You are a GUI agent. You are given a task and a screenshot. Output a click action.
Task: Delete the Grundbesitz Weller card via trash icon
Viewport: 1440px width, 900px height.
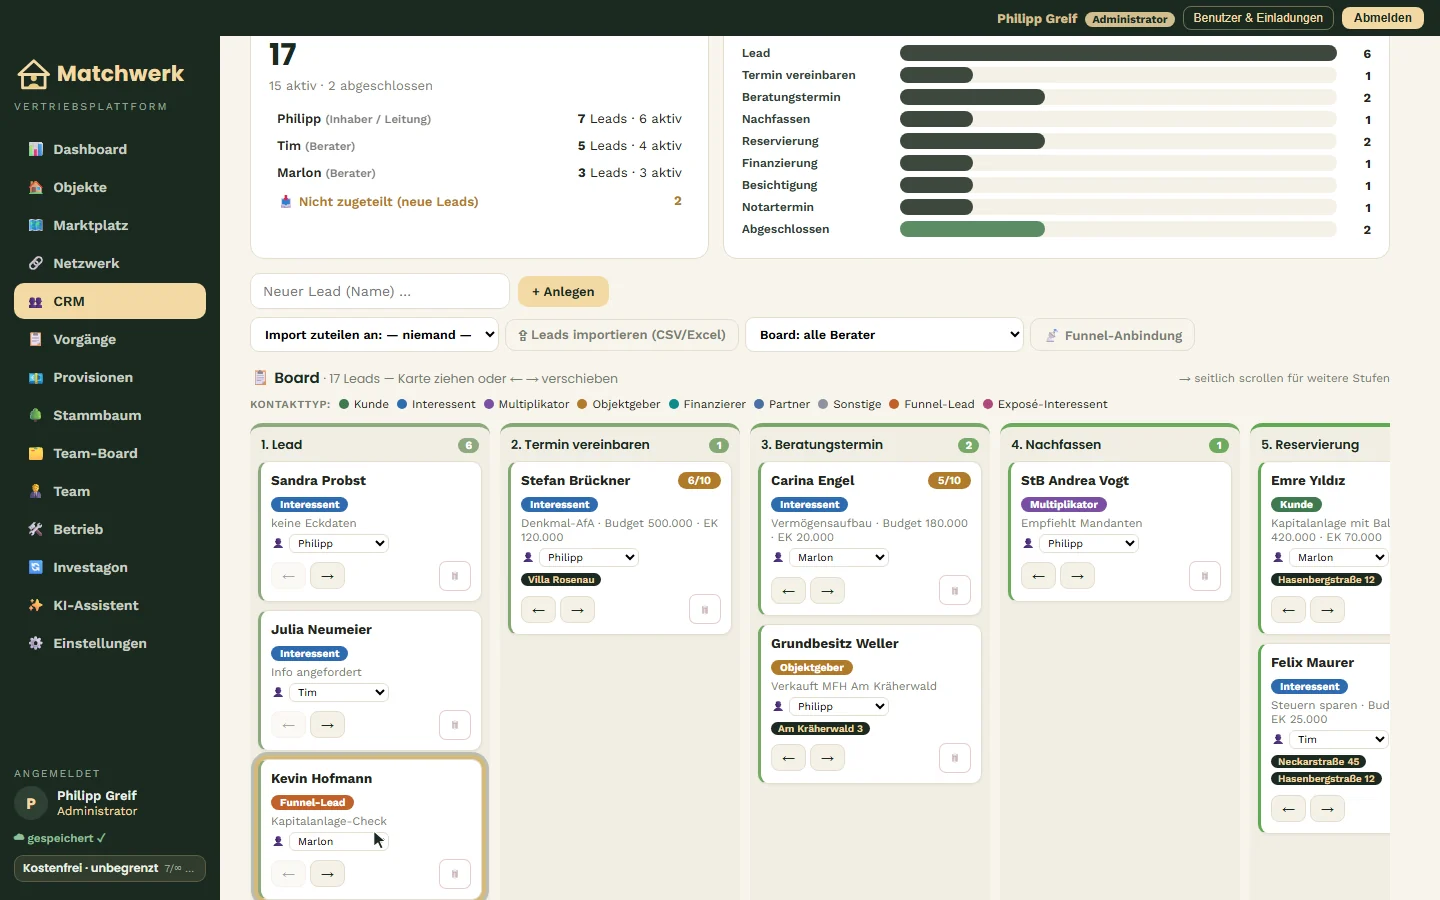pos(955,759)
